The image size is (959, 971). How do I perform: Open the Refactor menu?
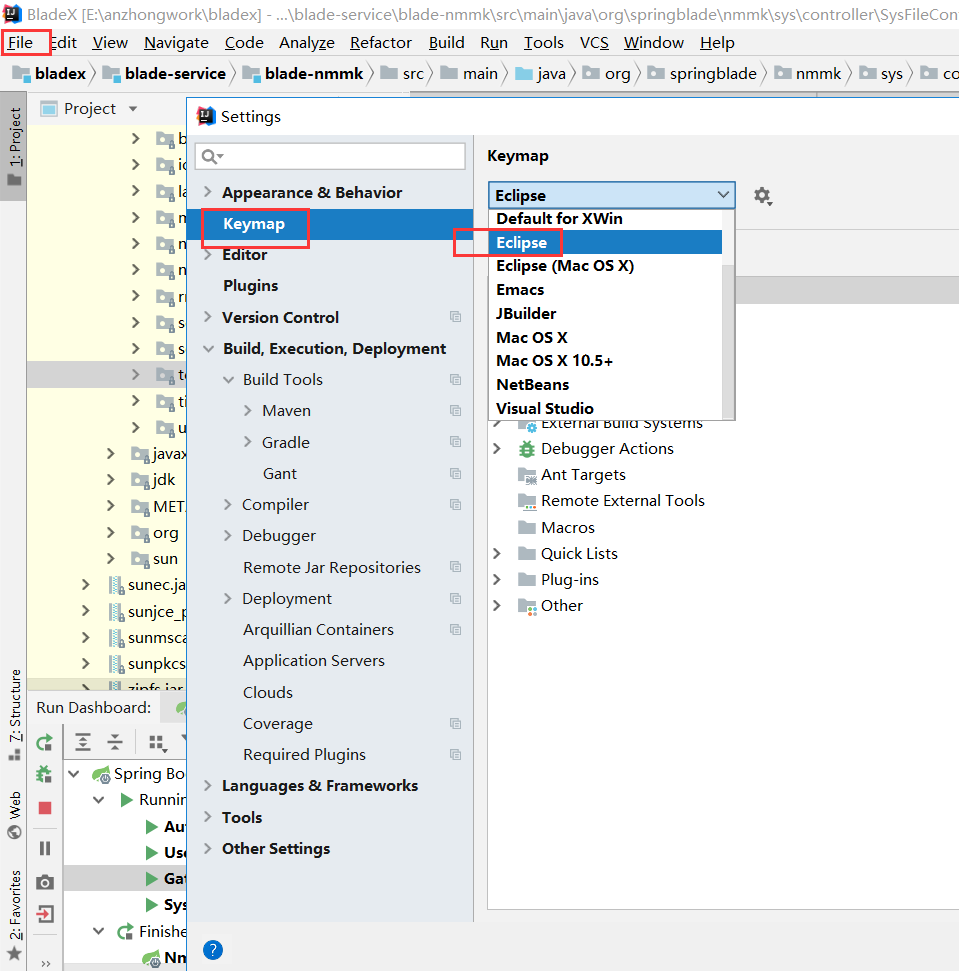point(380,42)
